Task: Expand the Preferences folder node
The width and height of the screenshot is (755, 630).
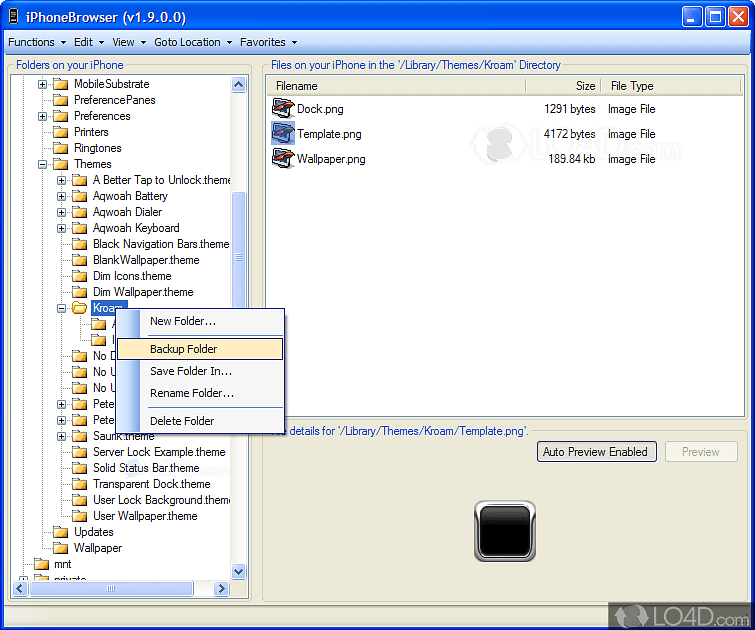Action: pos(42,116)
